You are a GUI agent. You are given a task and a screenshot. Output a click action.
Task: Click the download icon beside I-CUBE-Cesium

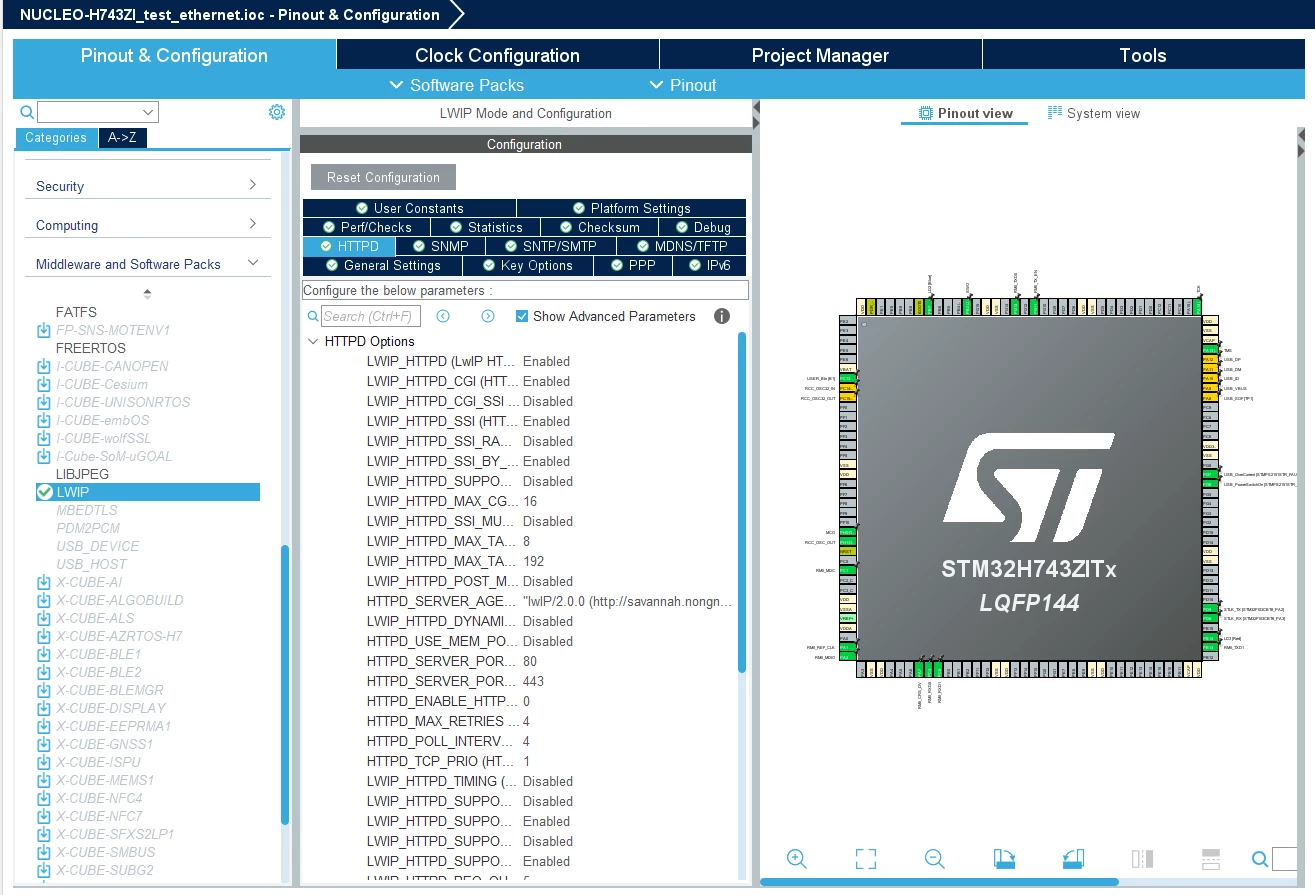pos(44,384)
